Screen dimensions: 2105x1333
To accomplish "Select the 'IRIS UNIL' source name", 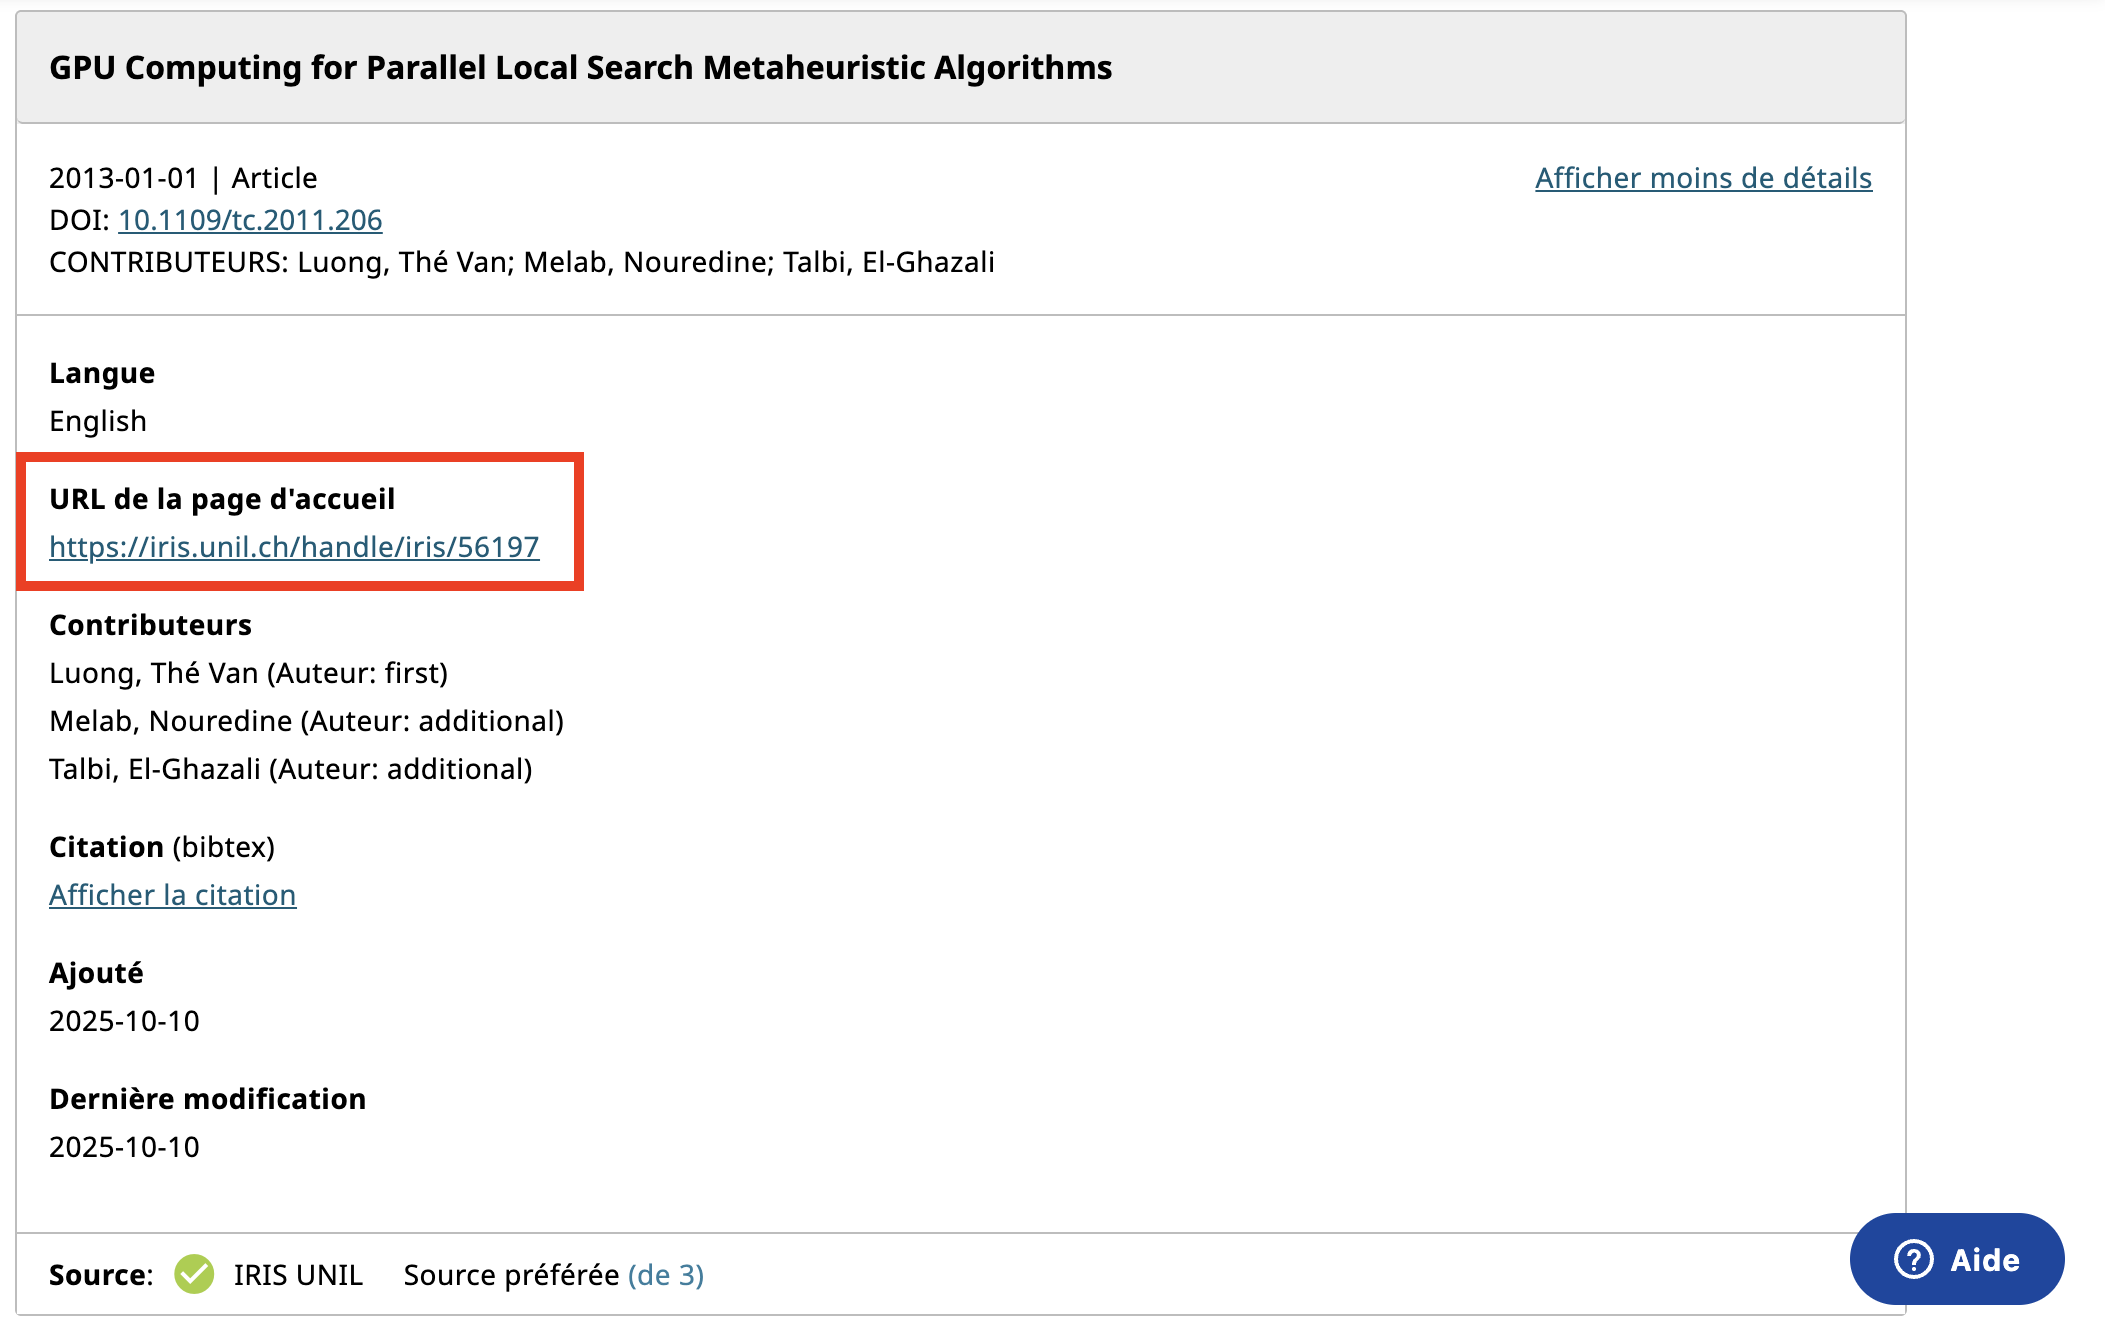I will click(x=298, y=1275).
